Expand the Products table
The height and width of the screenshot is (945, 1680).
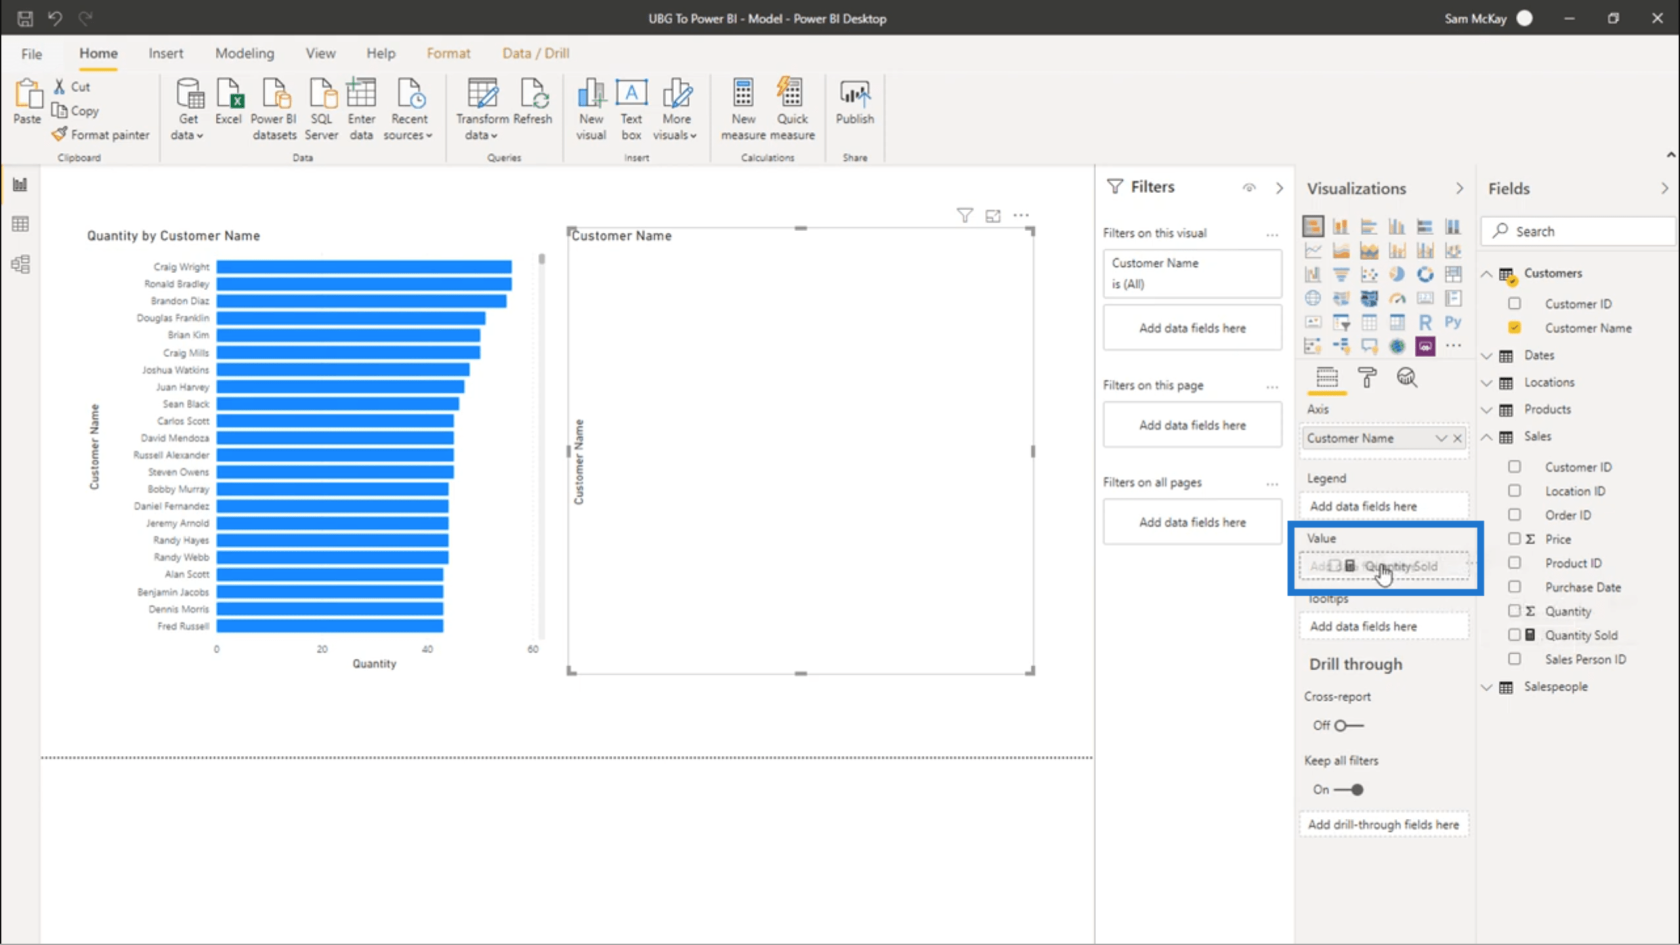1487,409
